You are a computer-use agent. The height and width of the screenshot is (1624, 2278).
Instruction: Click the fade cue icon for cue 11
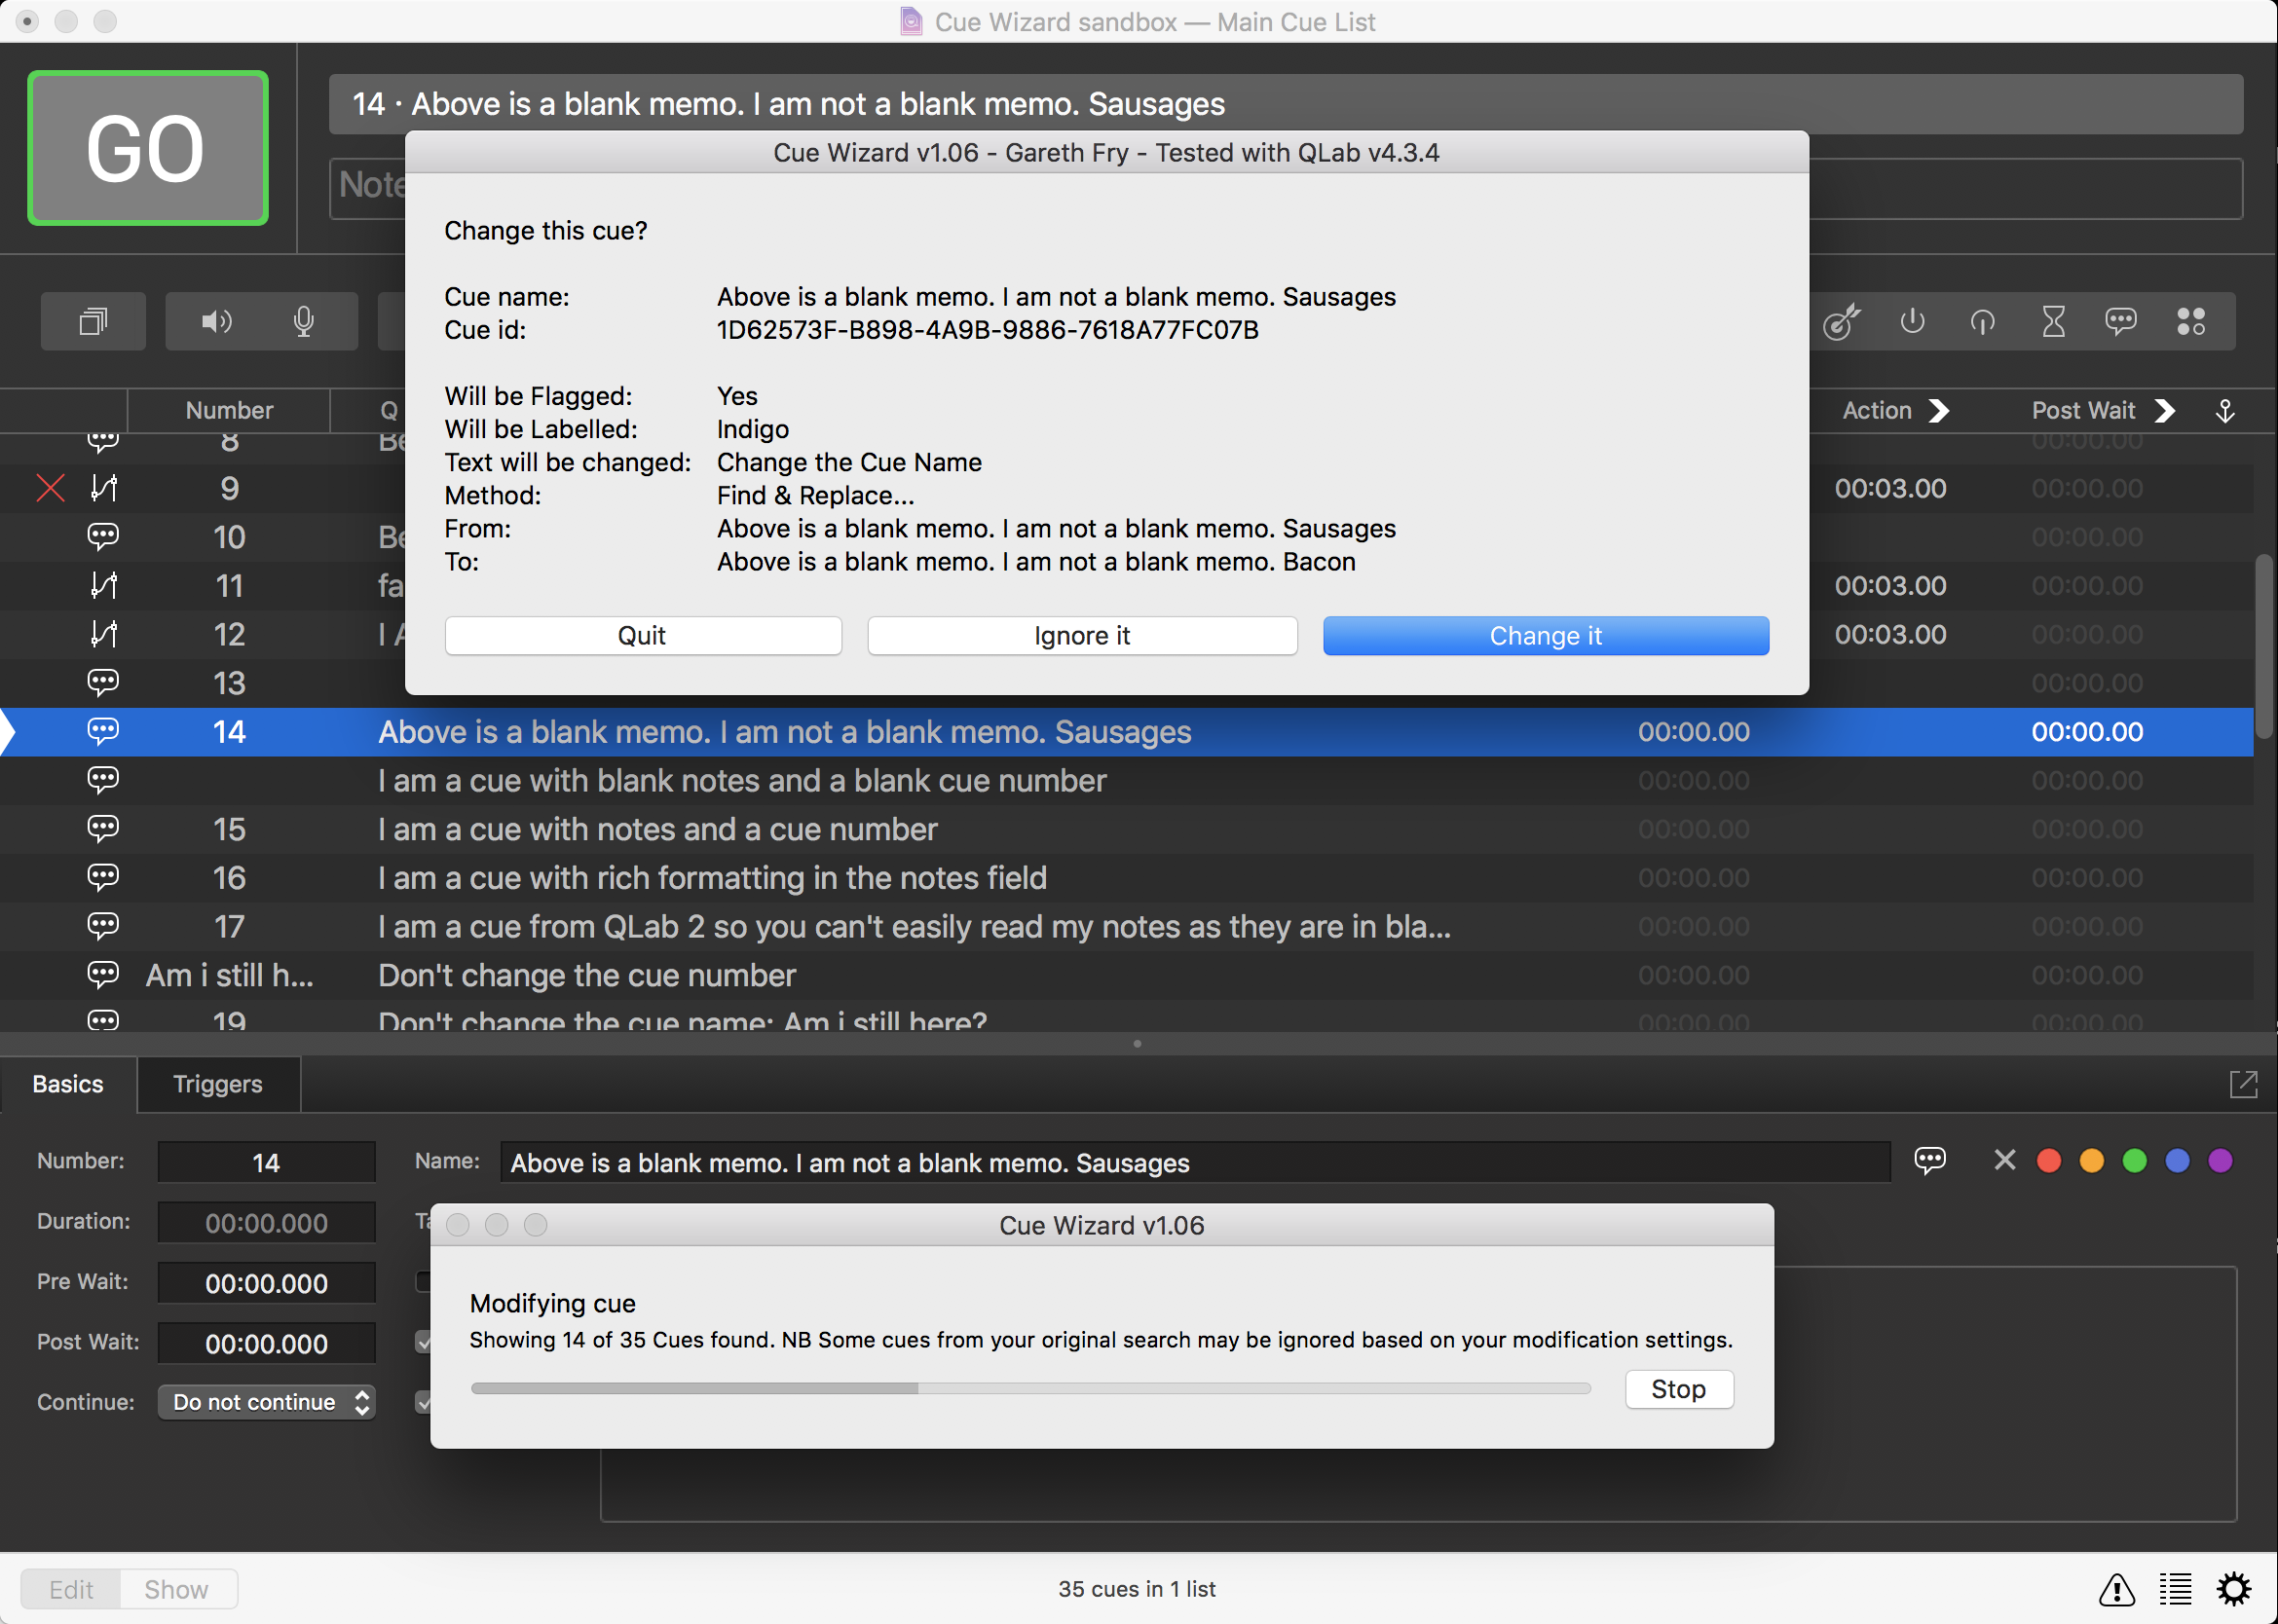(x=103, y=585)
